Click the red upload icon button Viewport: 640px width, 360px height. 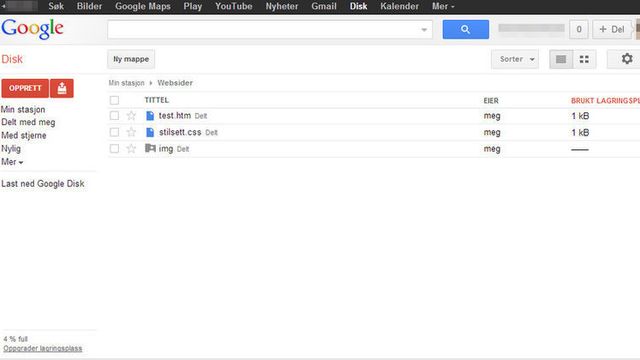[x=62, y=88]
